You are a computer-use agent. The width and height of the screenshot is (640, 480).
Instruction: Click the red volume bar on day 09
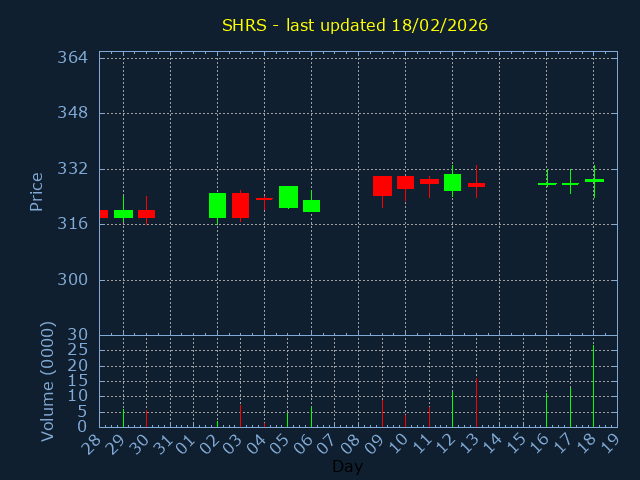382,413
